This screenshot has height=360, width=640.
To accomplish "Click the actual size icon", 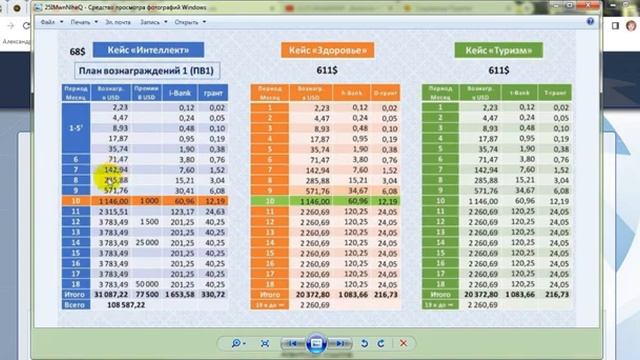I will 265,343.
